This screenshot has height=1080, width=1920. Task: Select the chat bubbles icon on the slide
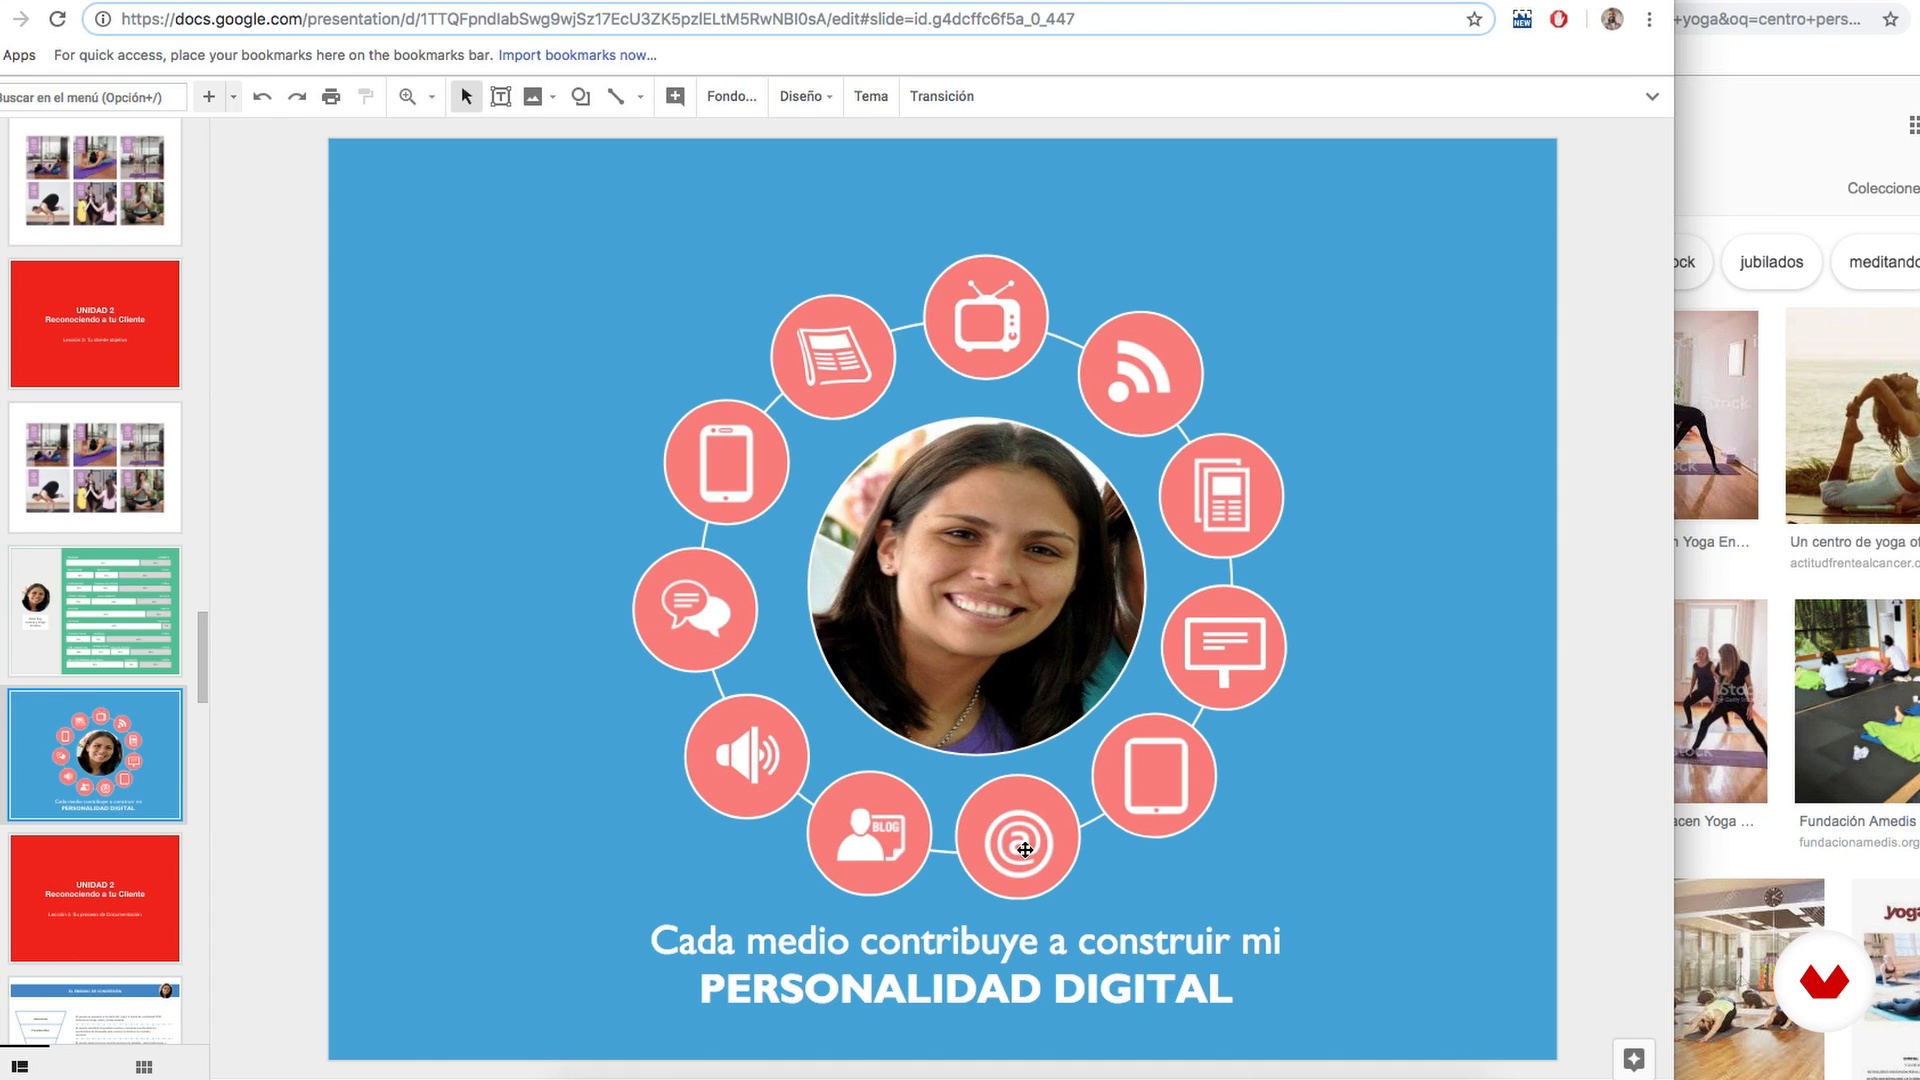point(695,609)
